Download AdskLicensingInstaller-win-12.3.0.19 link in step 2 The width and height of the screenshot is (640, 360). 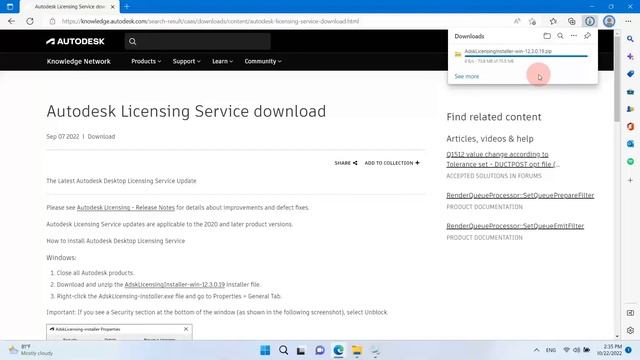pos(175,284)
